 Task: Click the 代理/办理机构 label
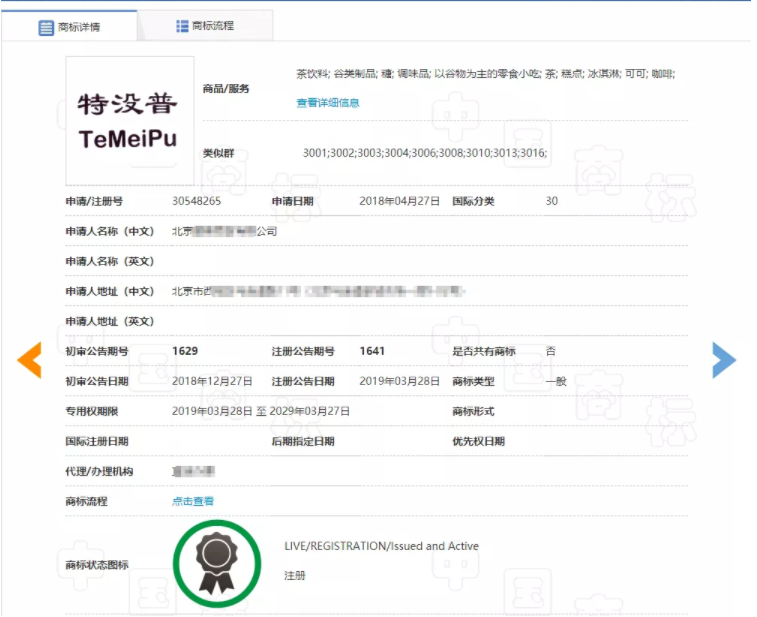[x=99, y=471]
